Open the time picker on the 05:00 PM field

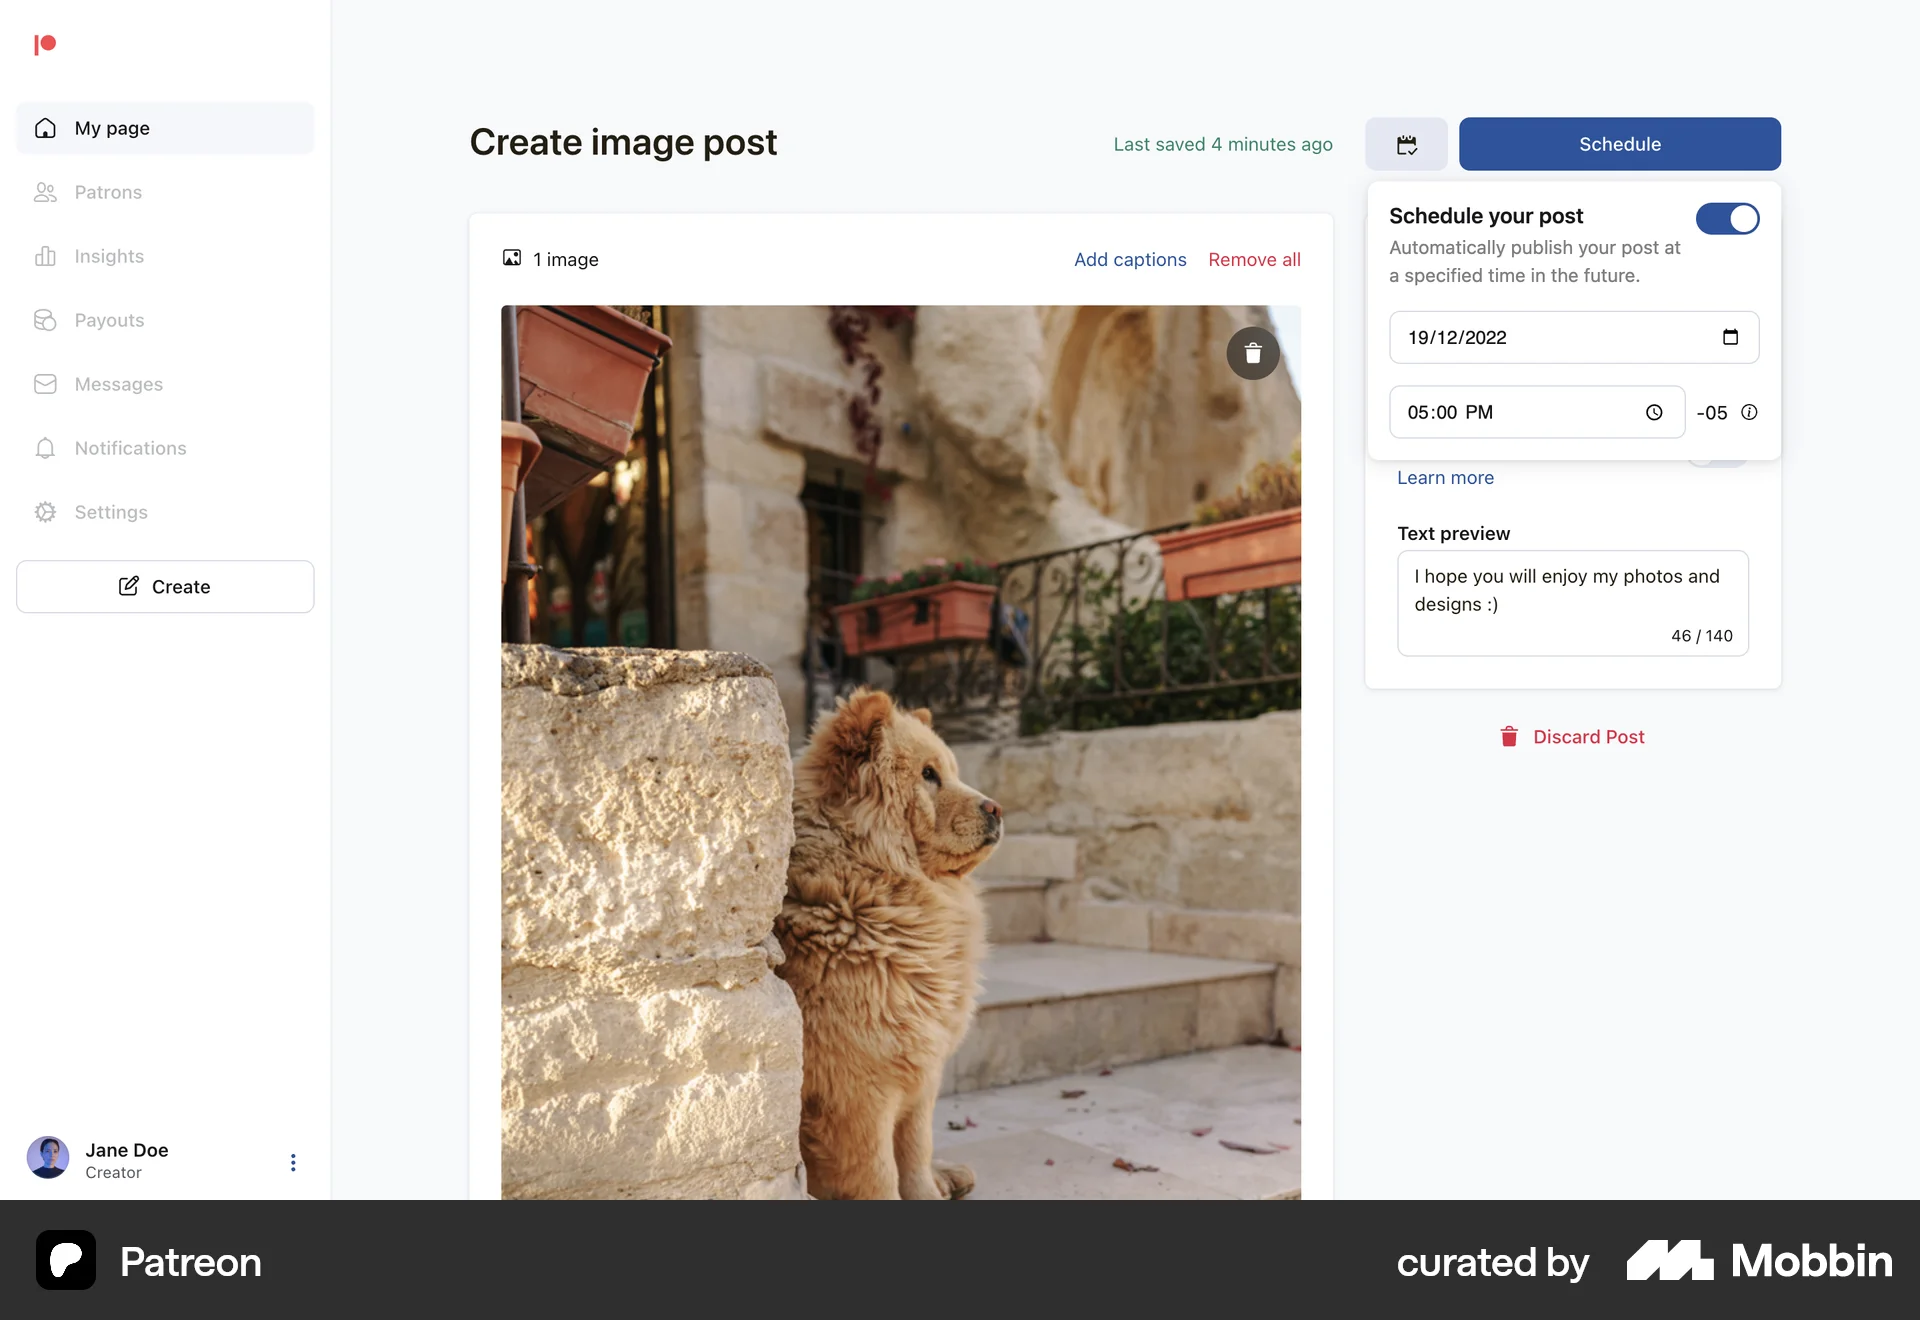point(1654,411)
